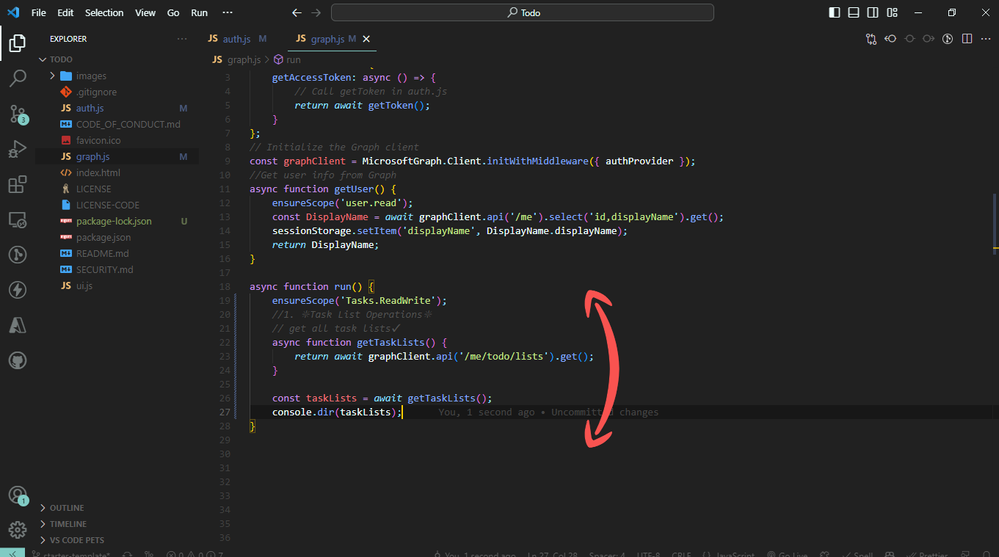Open the Selection menu
Image resolution: width=999 pixels, height=557 pixels.
point(104,13)
